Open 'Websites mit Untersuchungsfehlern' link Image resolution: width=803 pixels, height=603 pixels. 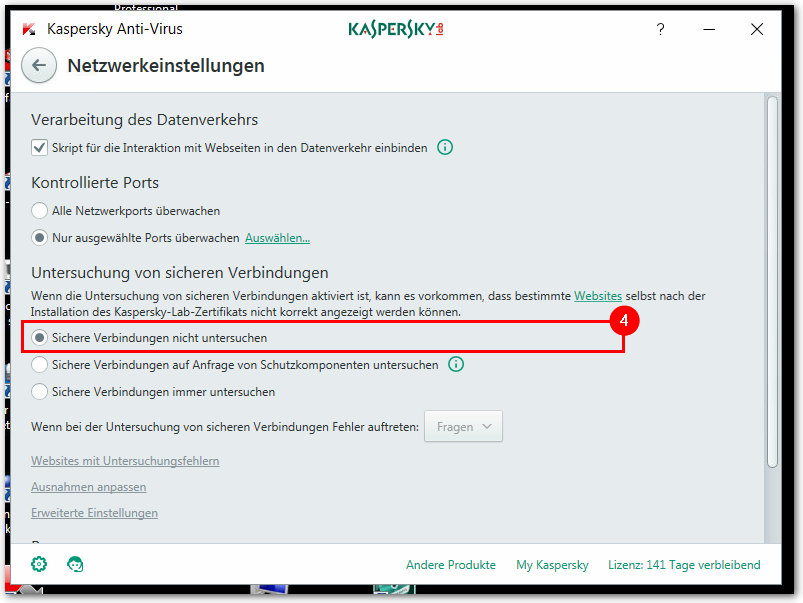(x=125, y=461)
